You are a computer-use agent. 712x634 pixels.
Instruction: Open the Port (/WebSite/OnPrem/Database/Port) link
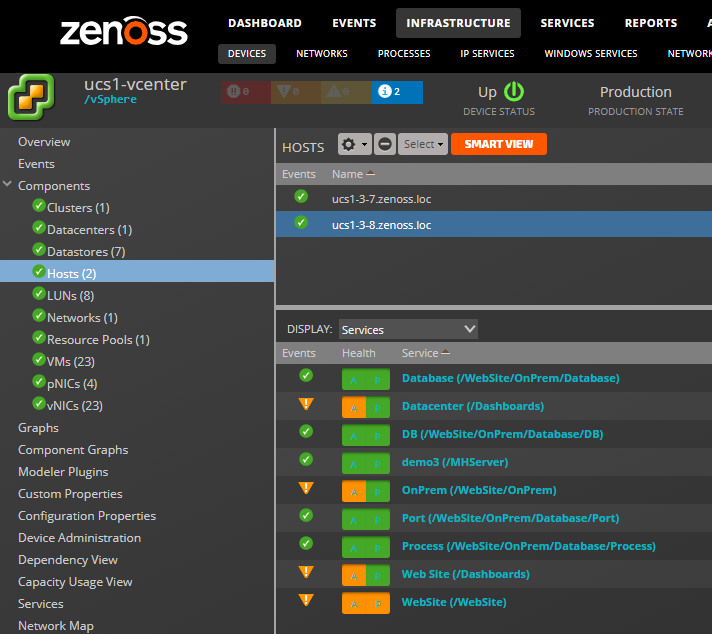click(510, 518)
